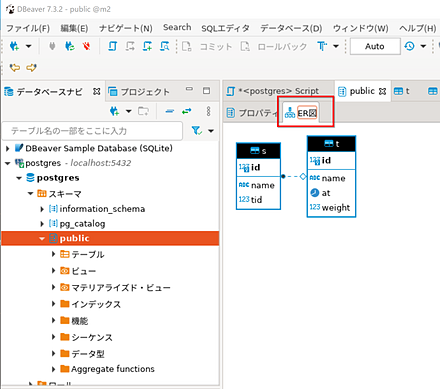The width and height of the screenshot is (440, 389).
Task: Click the transaction mode T icon
Action: (x=322, y=46)
